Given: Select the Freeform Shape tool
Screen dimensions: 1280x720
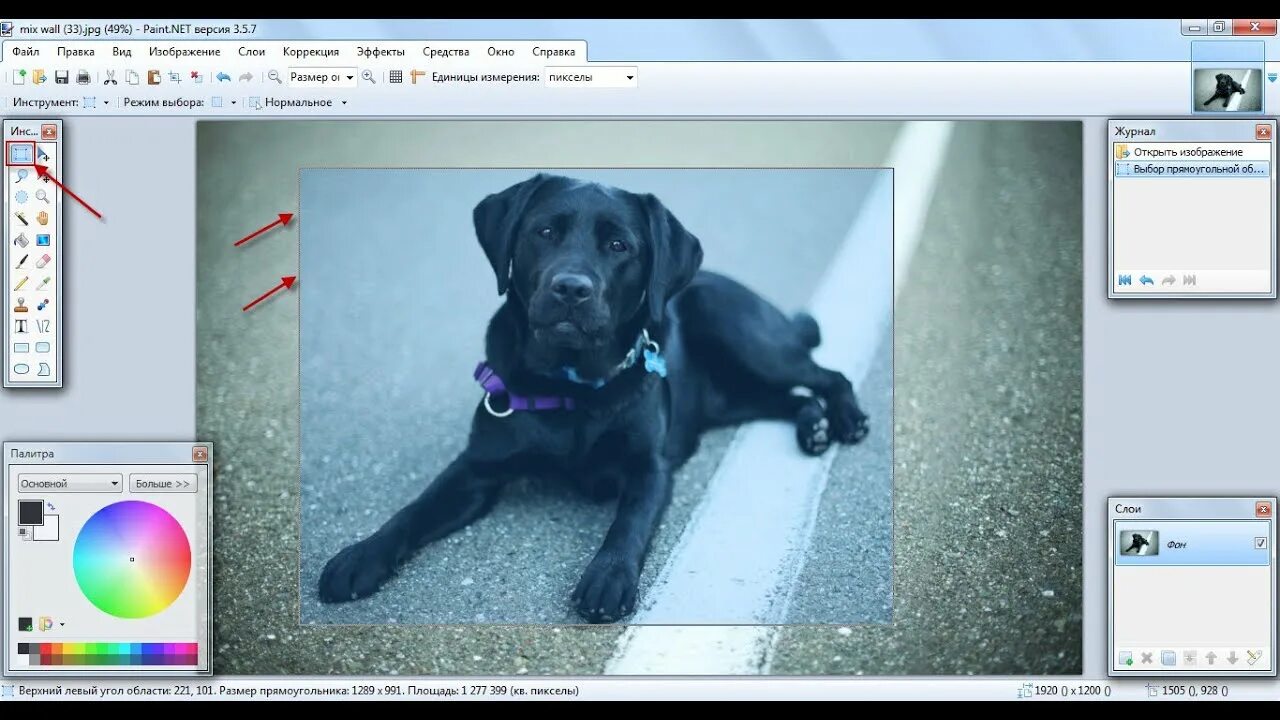Looking at the screenshot, I should (43, 369).
